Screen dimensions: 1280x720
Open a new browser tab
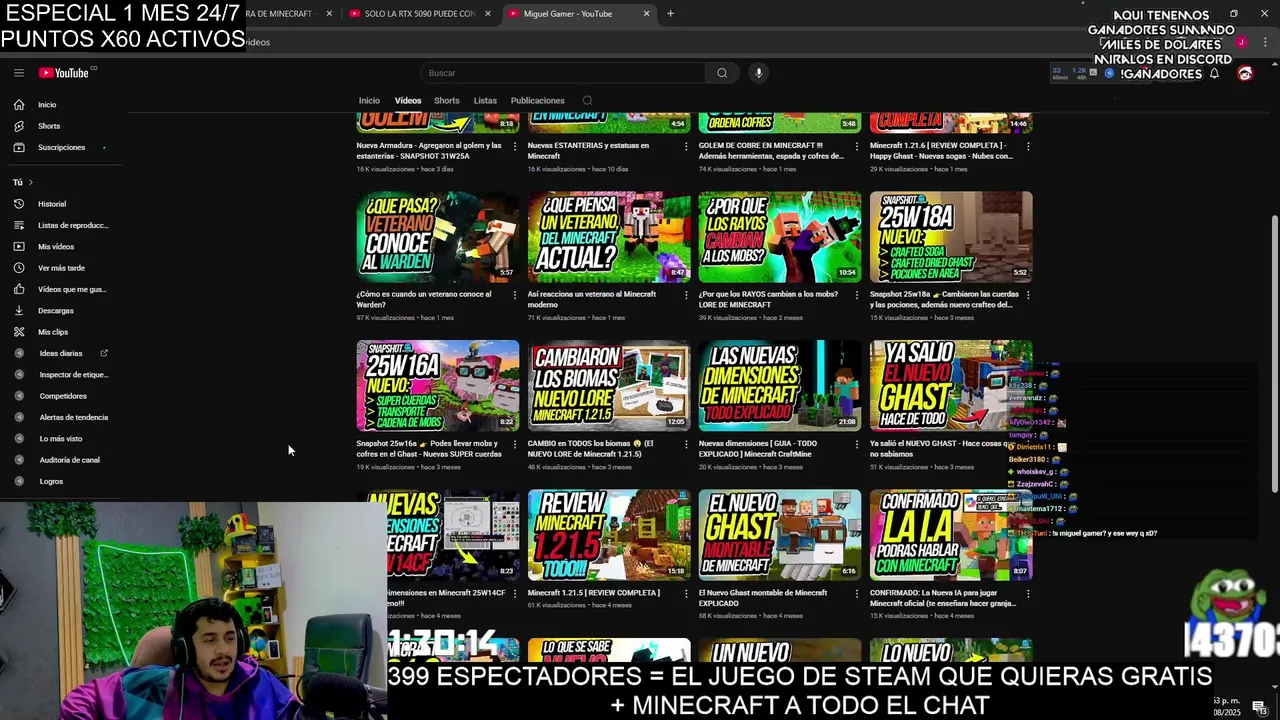point(670,14)
